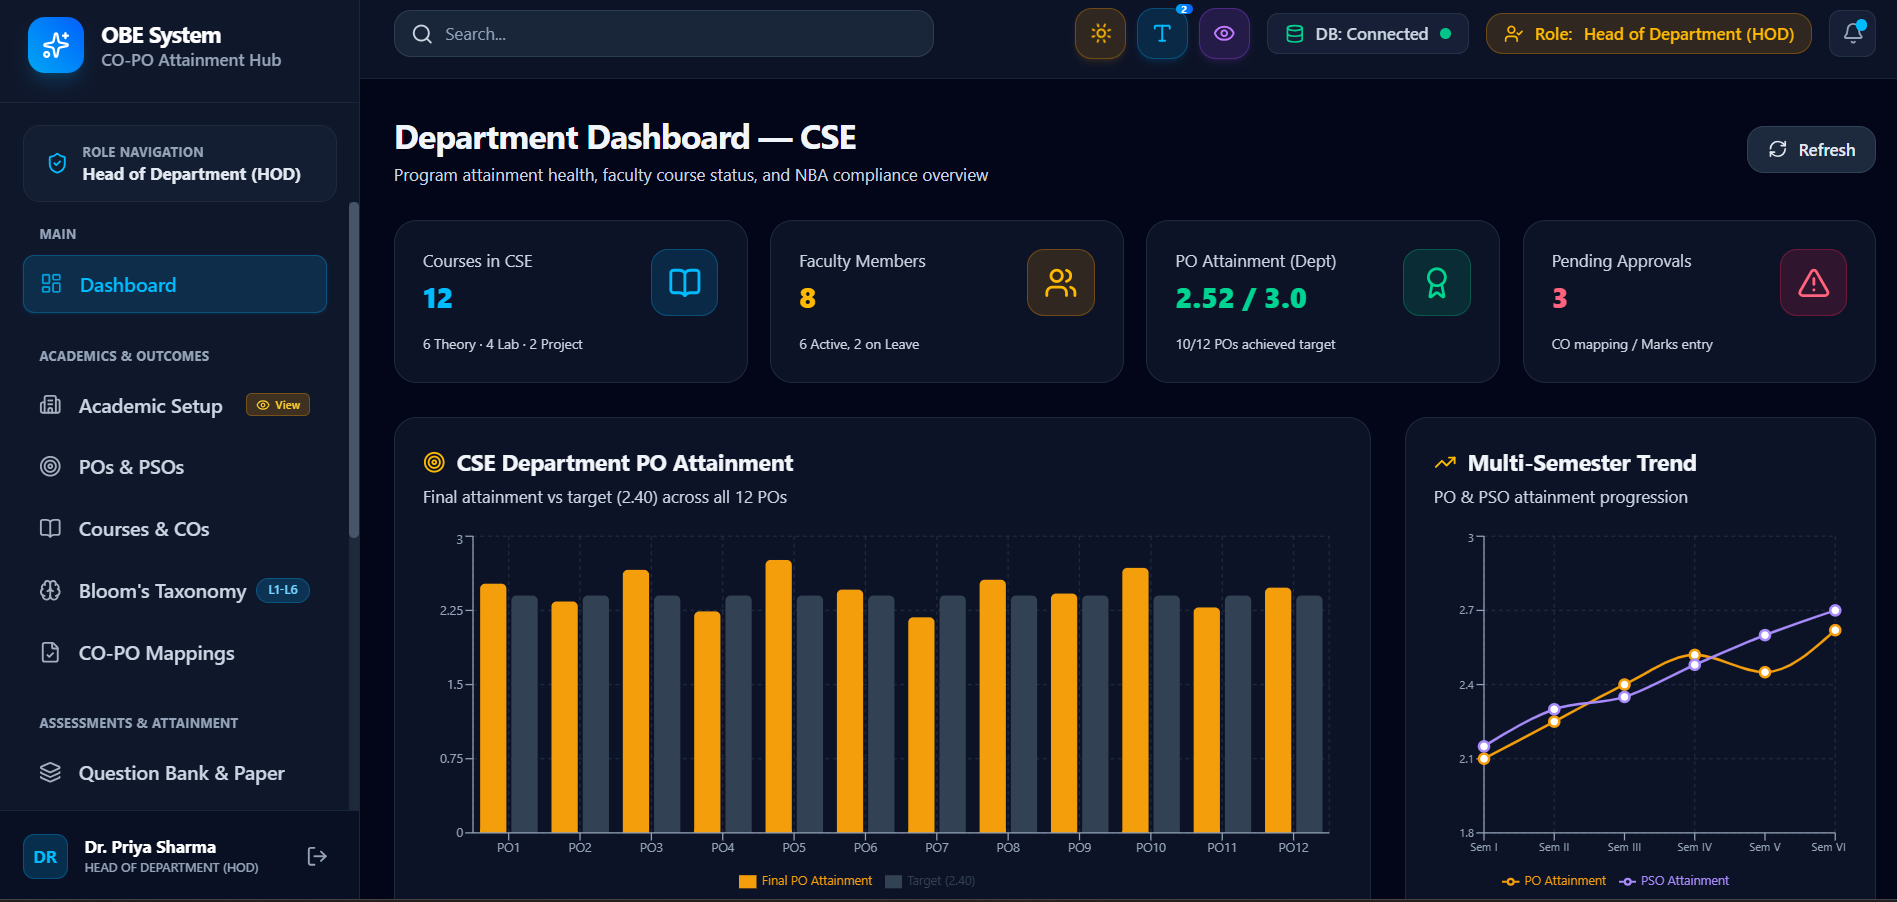Click the Sem VI PSO data point
This screenshot has height=902, width=1897.
[1835, 610]
